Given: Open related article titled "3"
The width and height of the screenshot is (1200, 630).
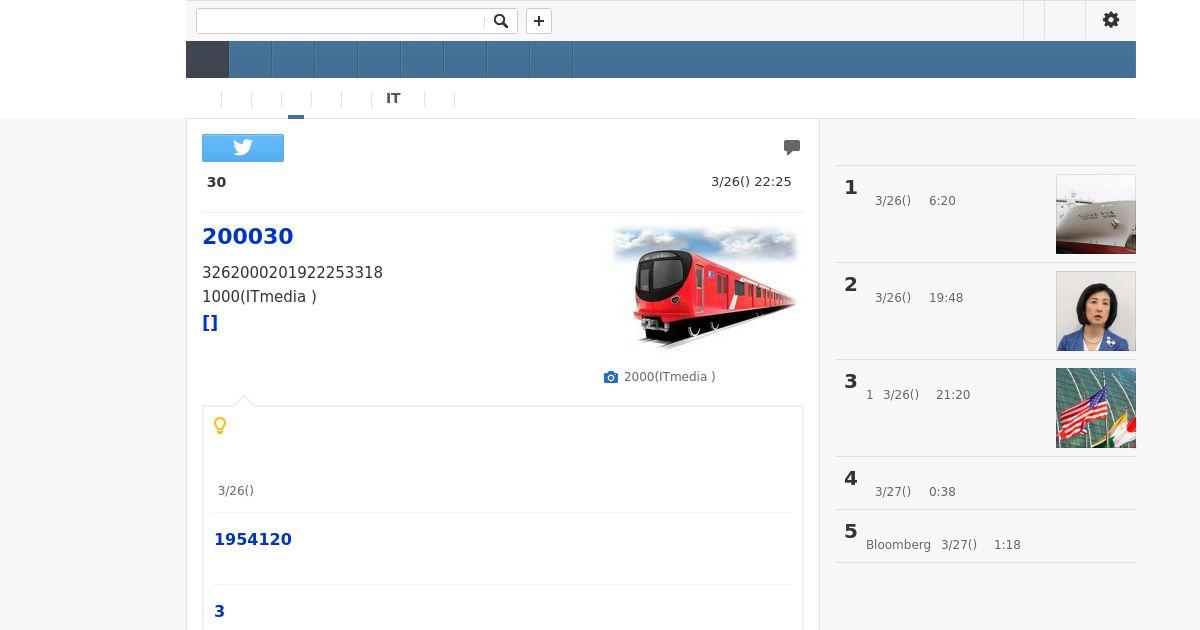Looking at the screenshot, I should [x=220, y=611].
